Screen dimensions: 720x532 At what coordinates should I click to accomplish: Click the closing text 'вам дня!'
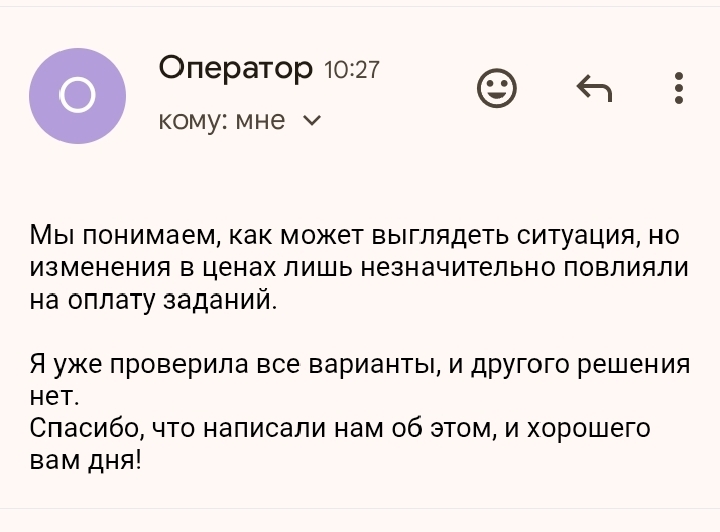(x=86, y=460)
